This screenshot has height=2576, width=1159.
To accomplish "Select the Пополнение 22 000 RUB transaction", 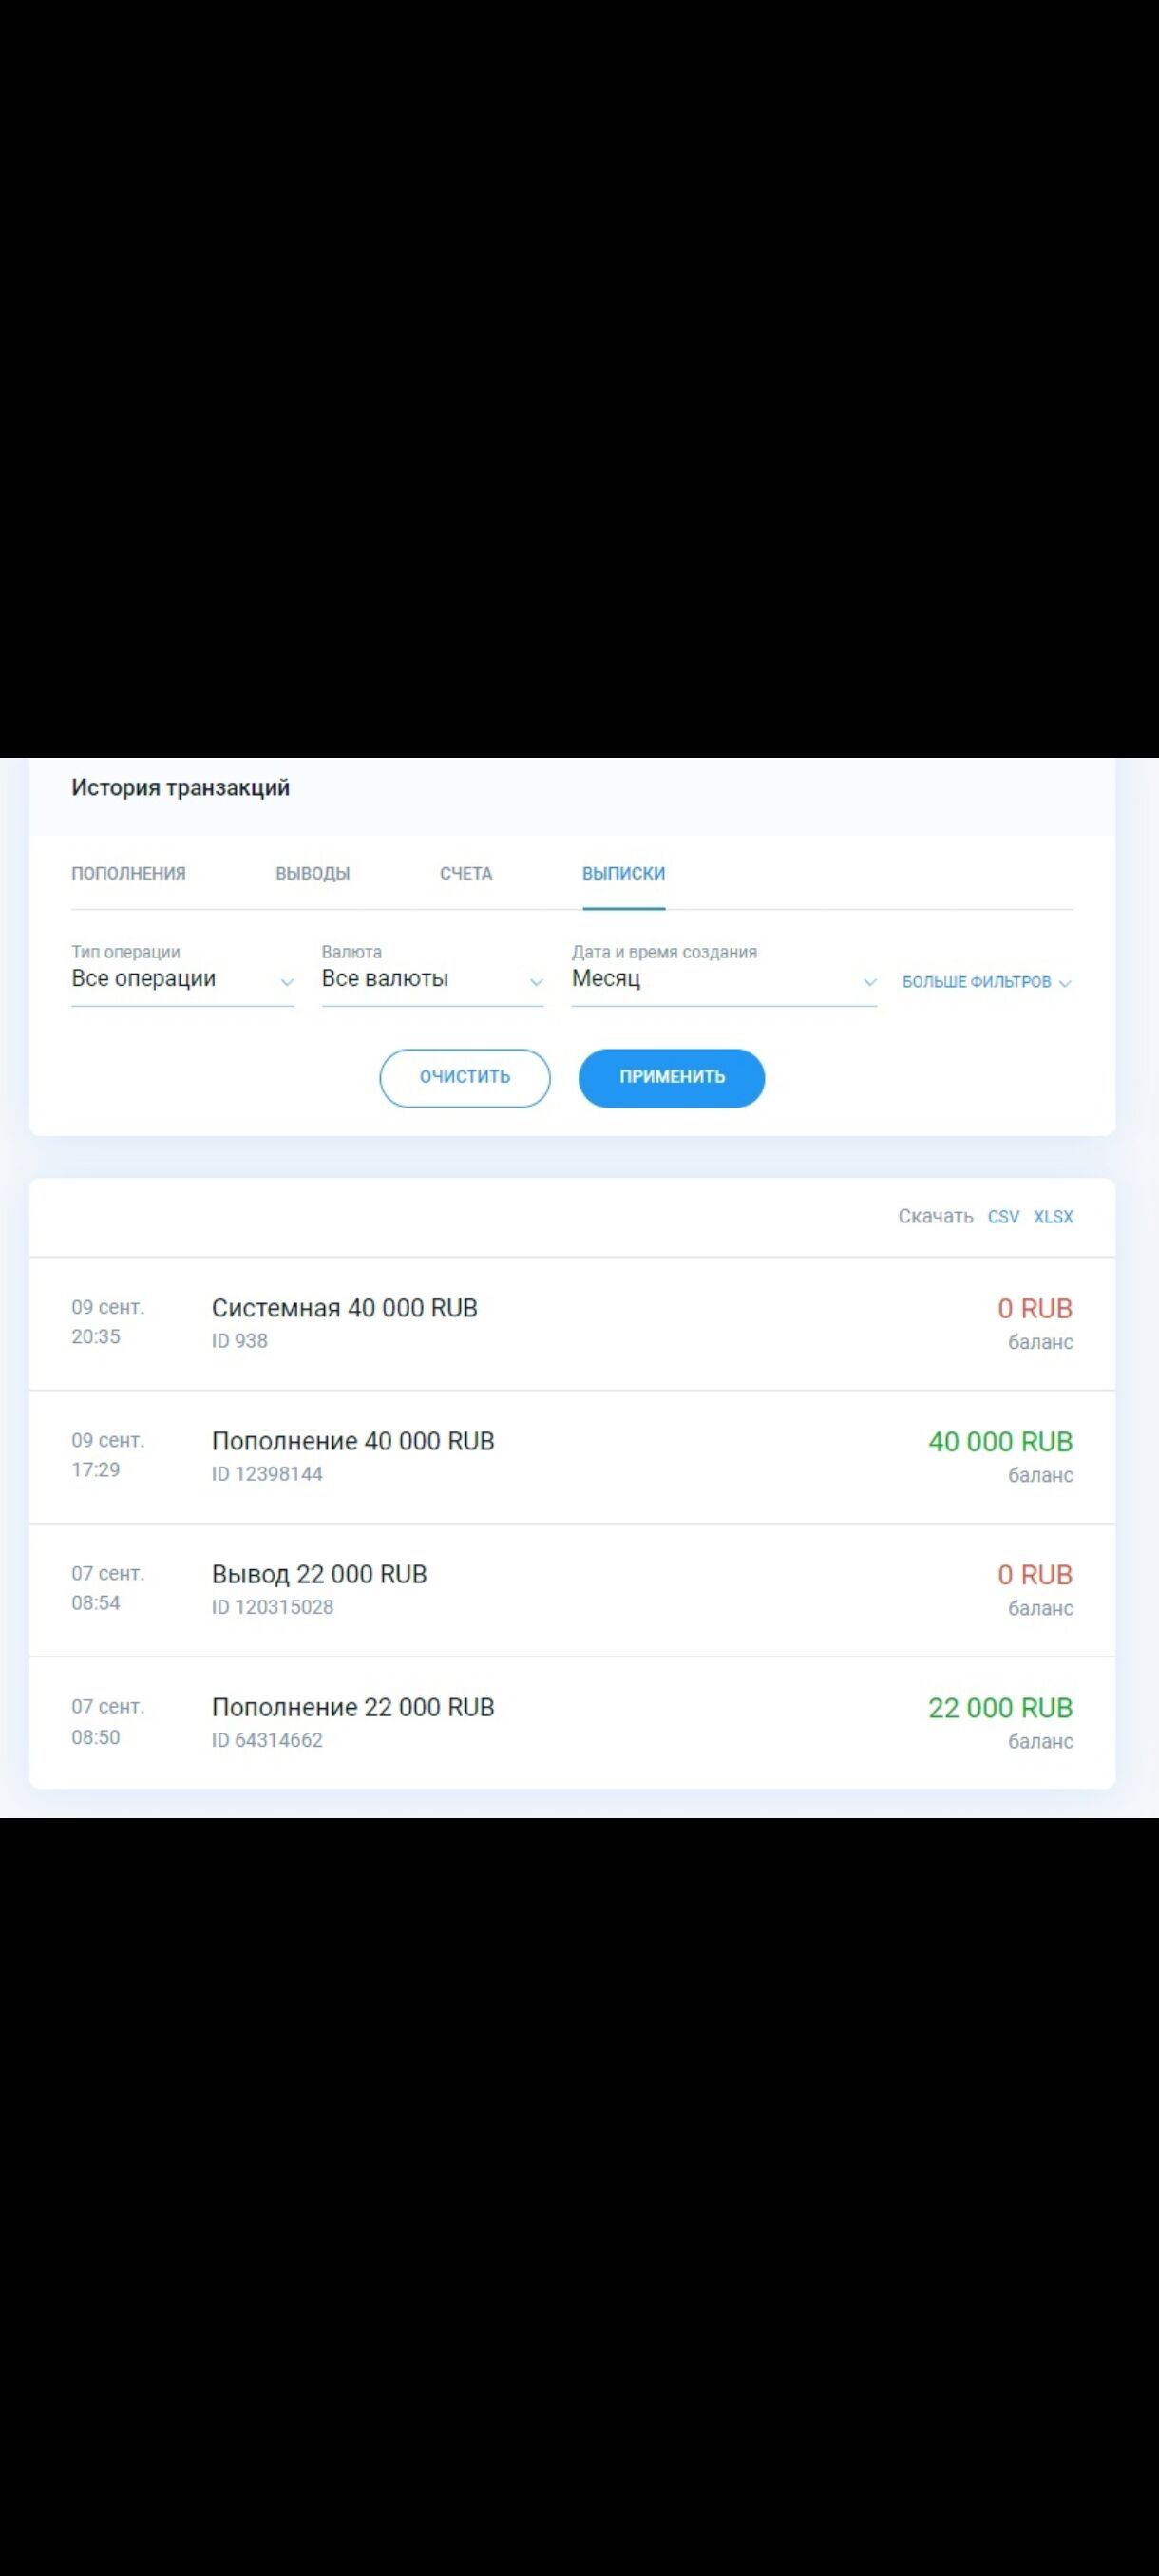I will coord(353,1707).
